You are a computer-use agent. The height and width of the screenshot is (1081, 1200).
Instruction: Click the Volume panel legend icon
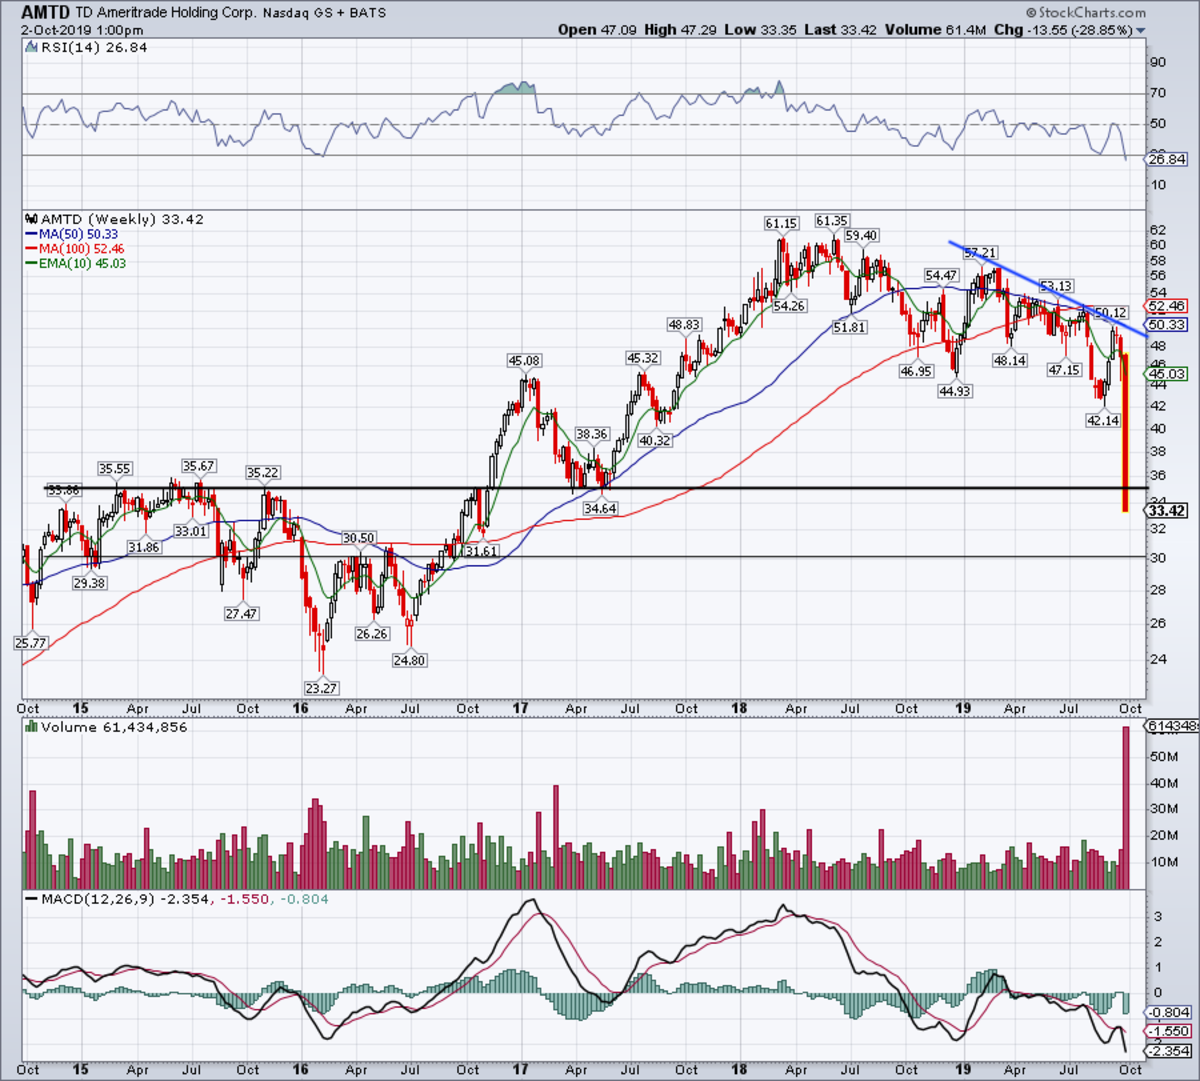click(31, 727)
